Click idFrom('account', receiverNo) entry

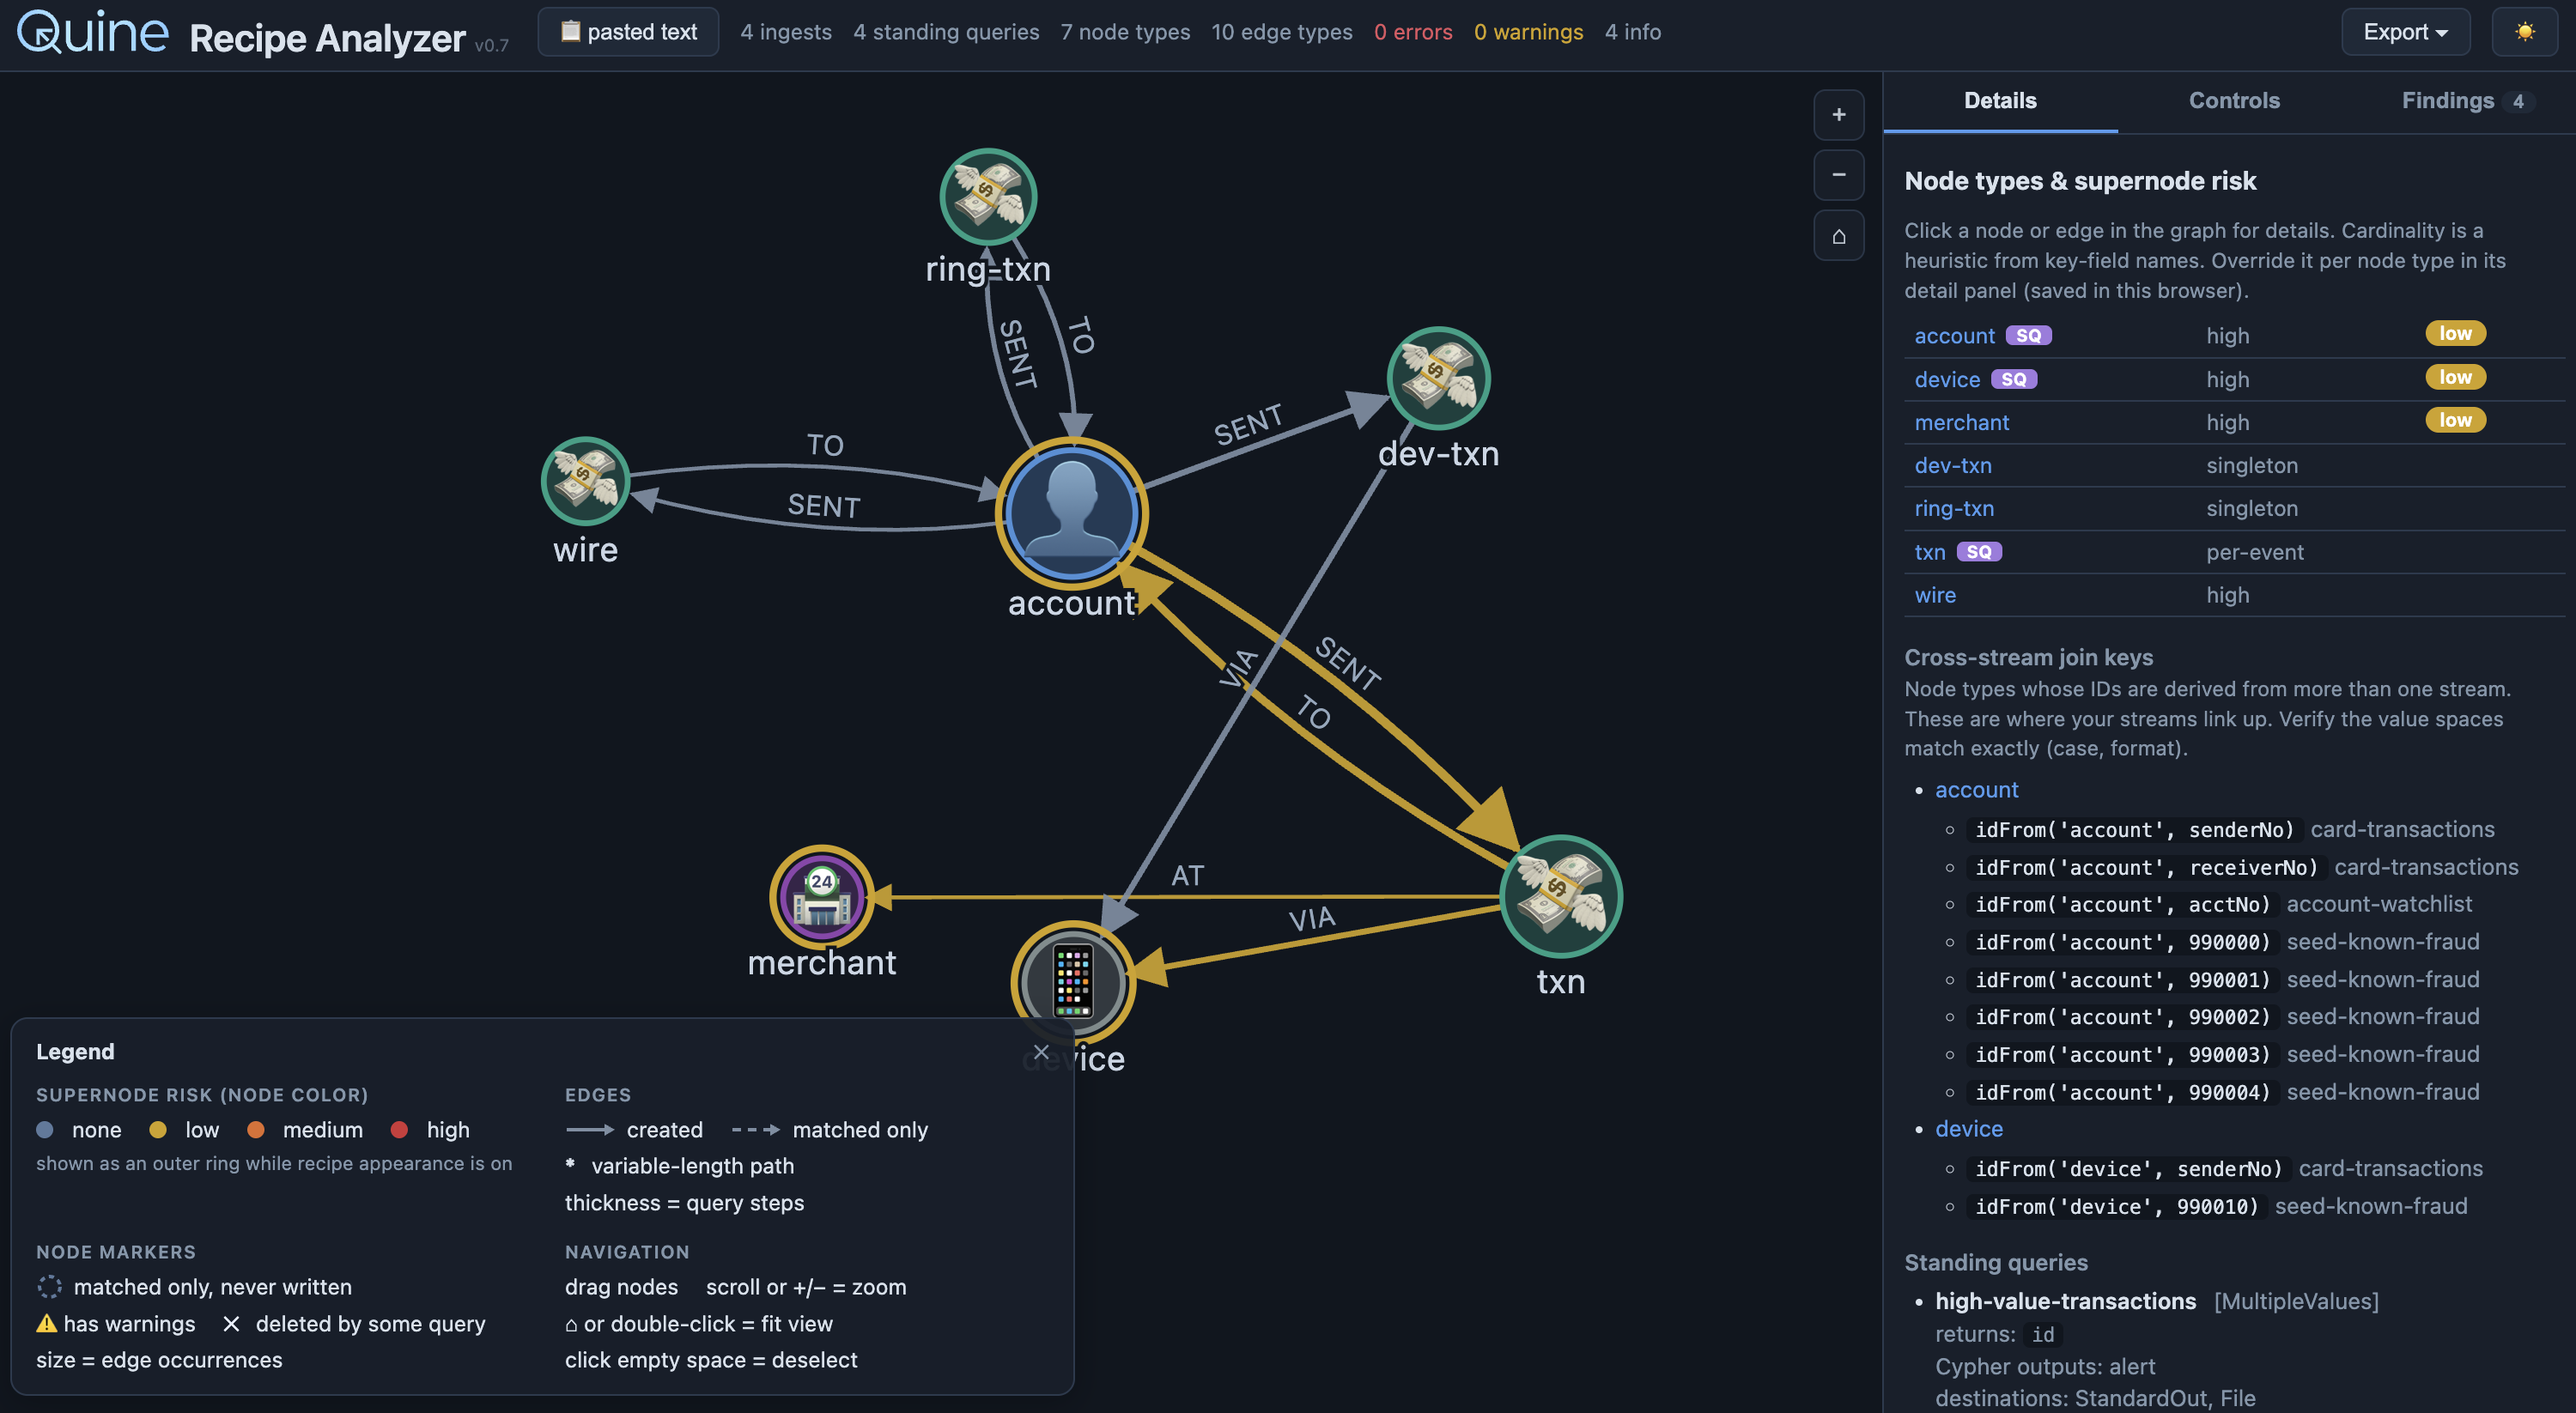(x=2146, y=868)
